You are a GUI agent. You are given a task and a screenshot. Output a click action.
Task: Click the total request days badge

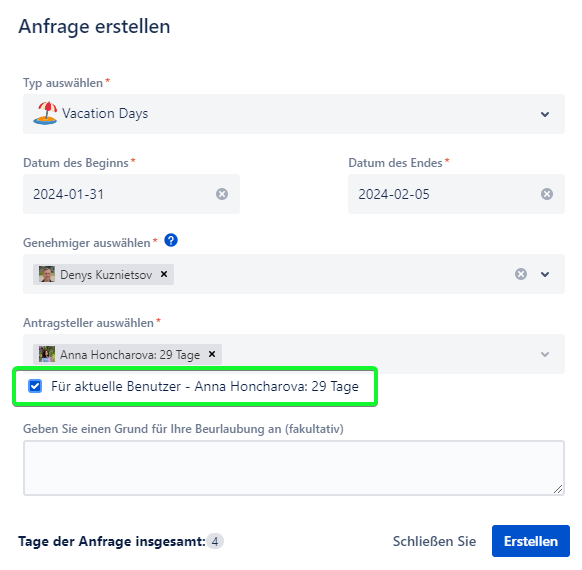tap(215, 541)
